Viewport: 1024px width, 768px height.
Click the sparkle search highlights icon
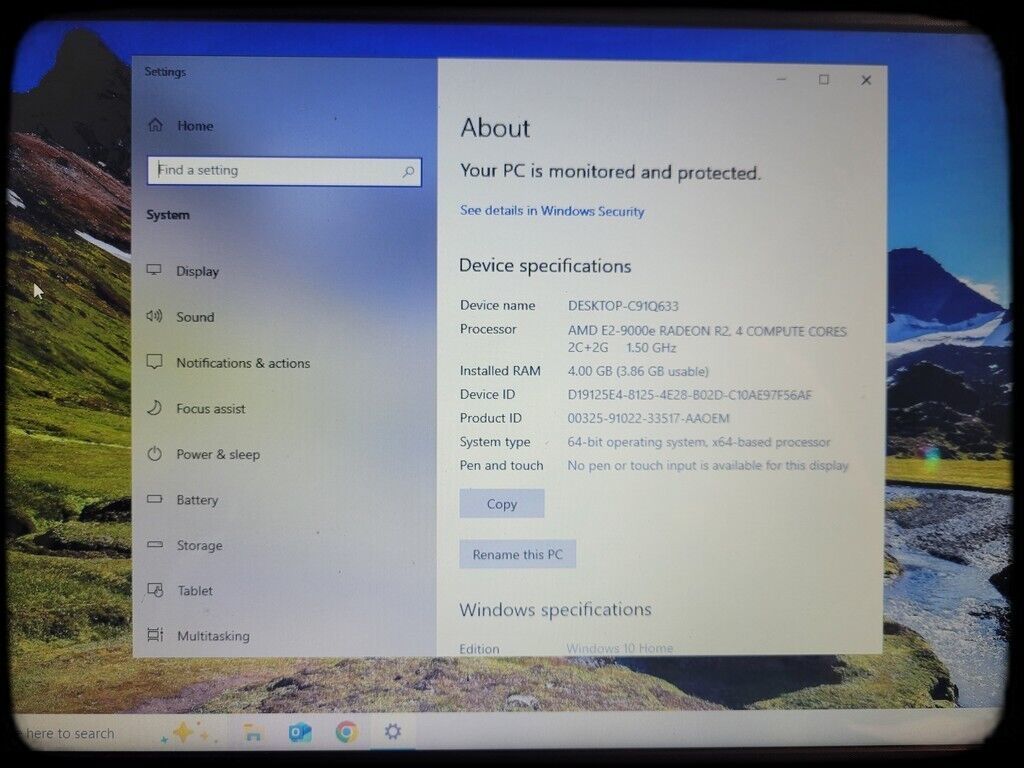point(188,733)
